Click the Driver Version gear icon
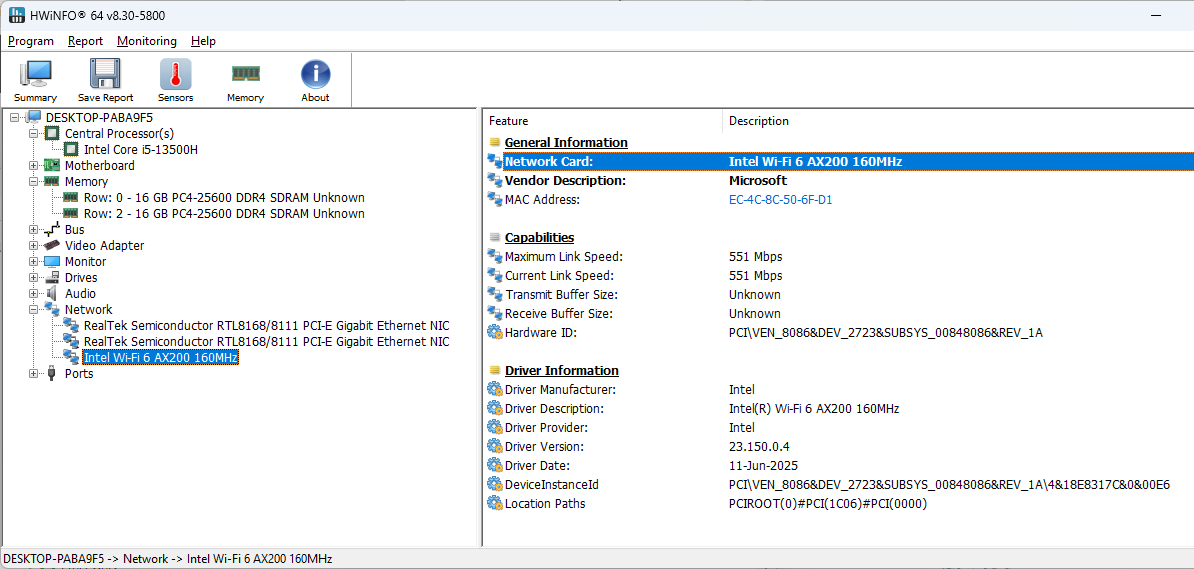Viewport: 1194px width, 569px height. (x=495, y=446)
